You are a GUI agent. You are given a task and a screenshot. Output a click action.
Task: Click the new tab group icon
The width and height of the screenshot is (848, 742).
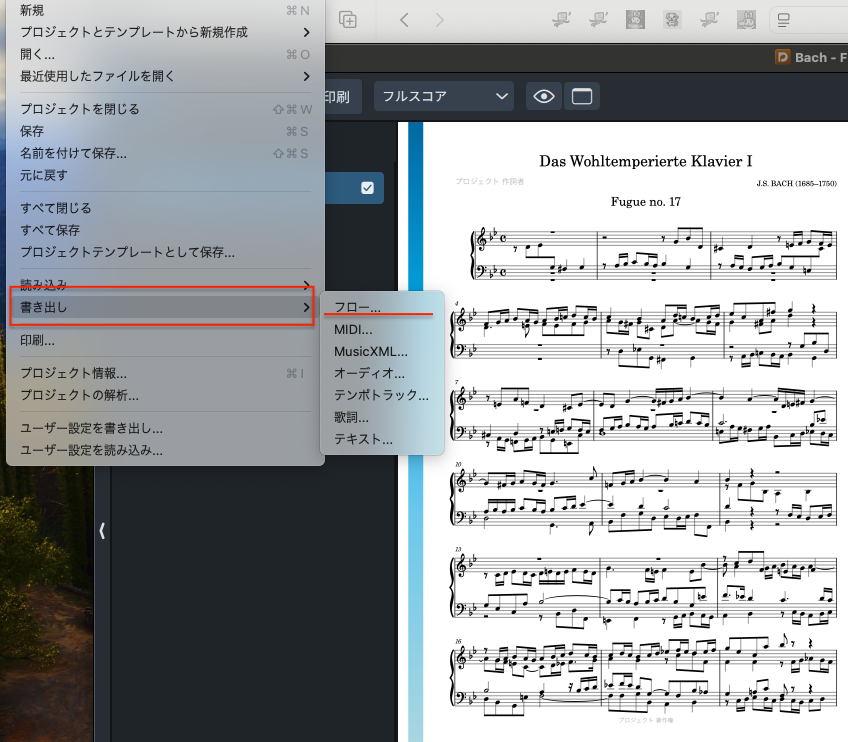[348, 19]
